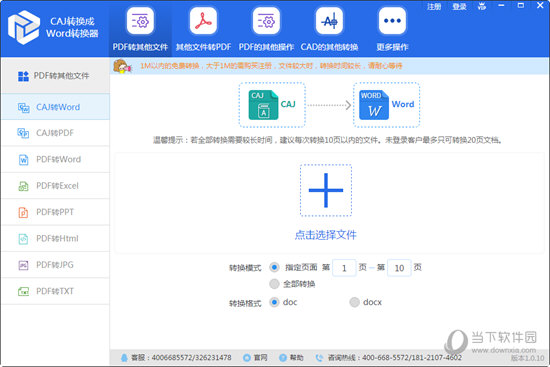Click the 帮助 question mark icon
The height and width of the screenshot is (367, 550).
click(283, 358)
